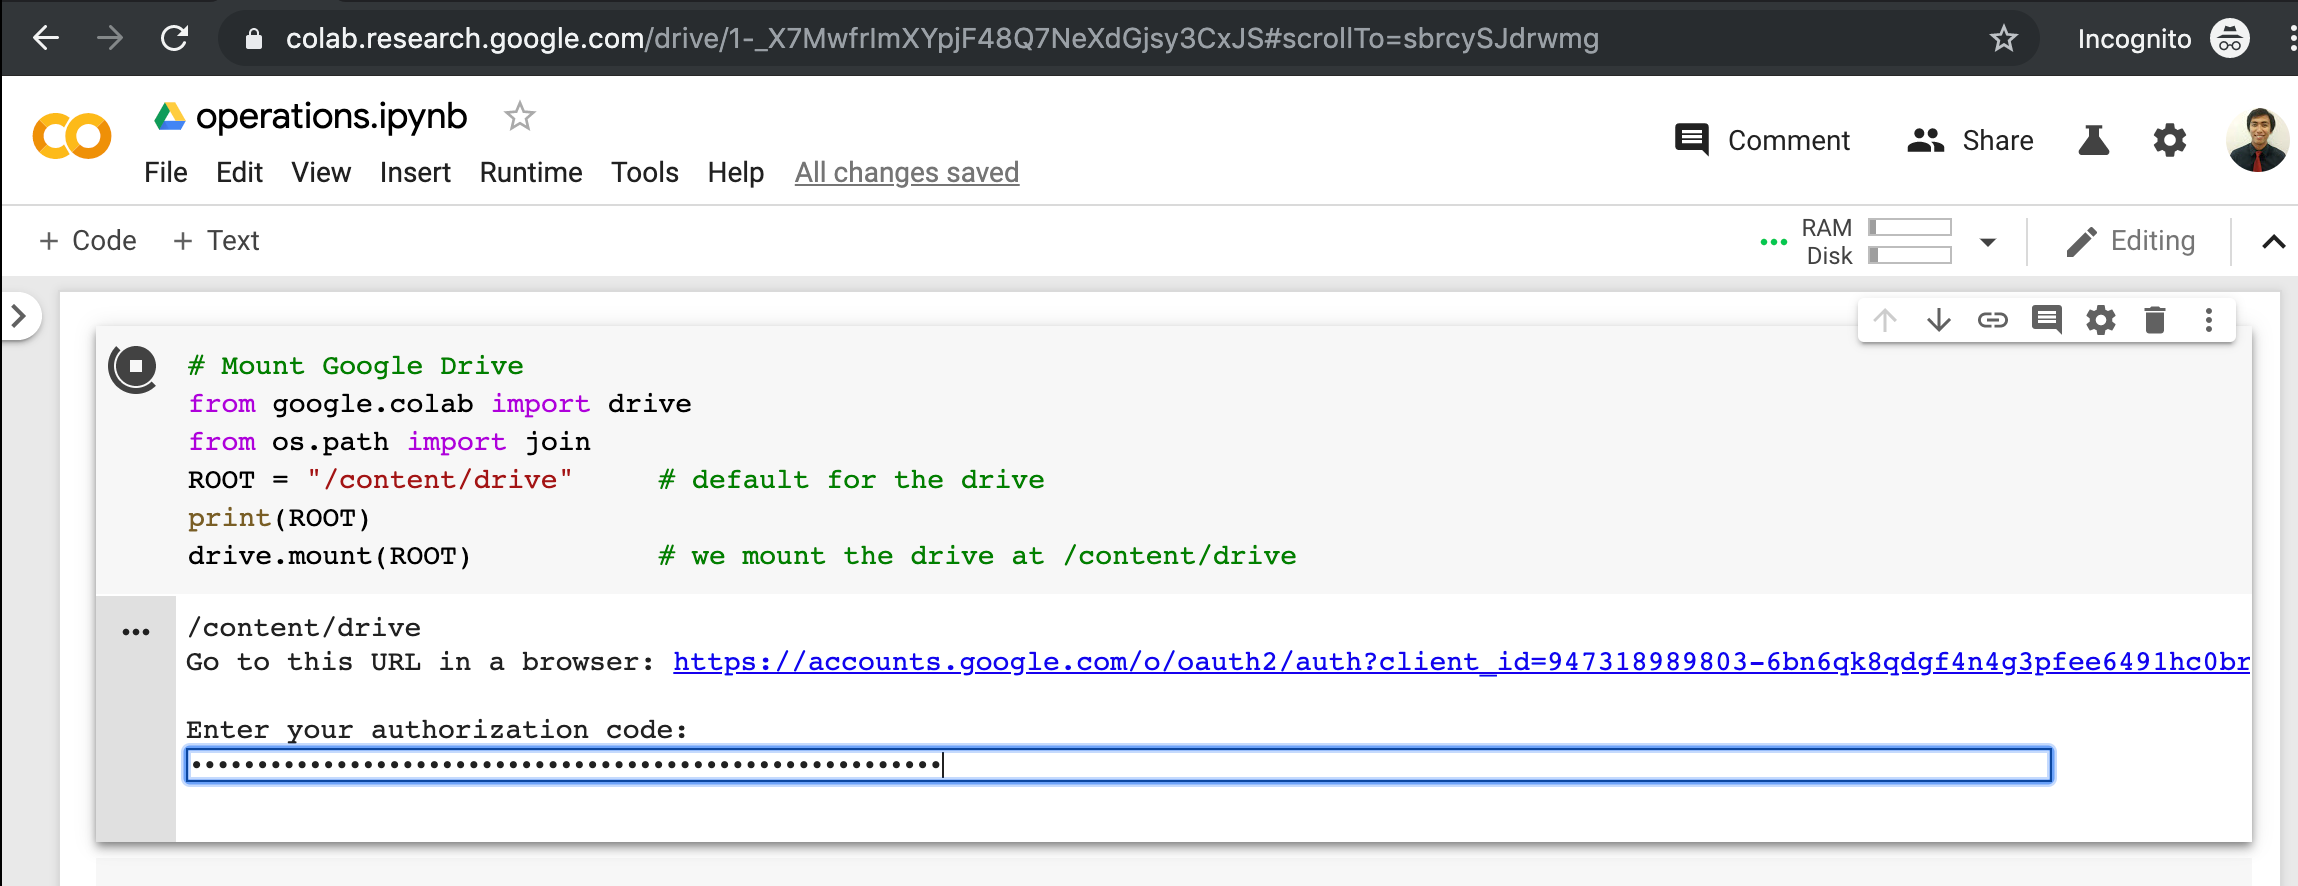Screen dimensions: 2298x886
Task: Rename notebook title operations.ipynb
Action: 331,116
